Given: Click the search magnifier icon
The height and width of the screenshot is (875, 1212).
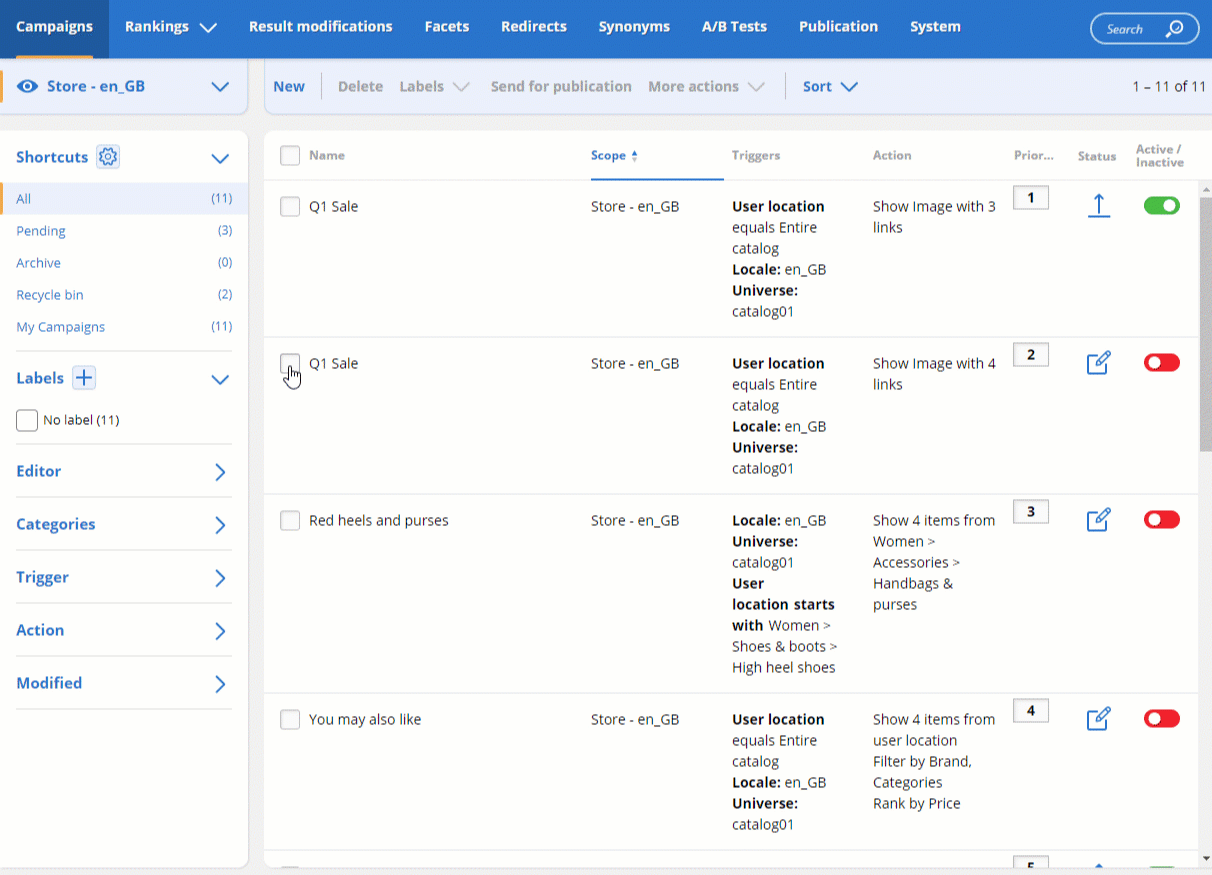Looking at the screenshot, I should tap(1175, 29).
